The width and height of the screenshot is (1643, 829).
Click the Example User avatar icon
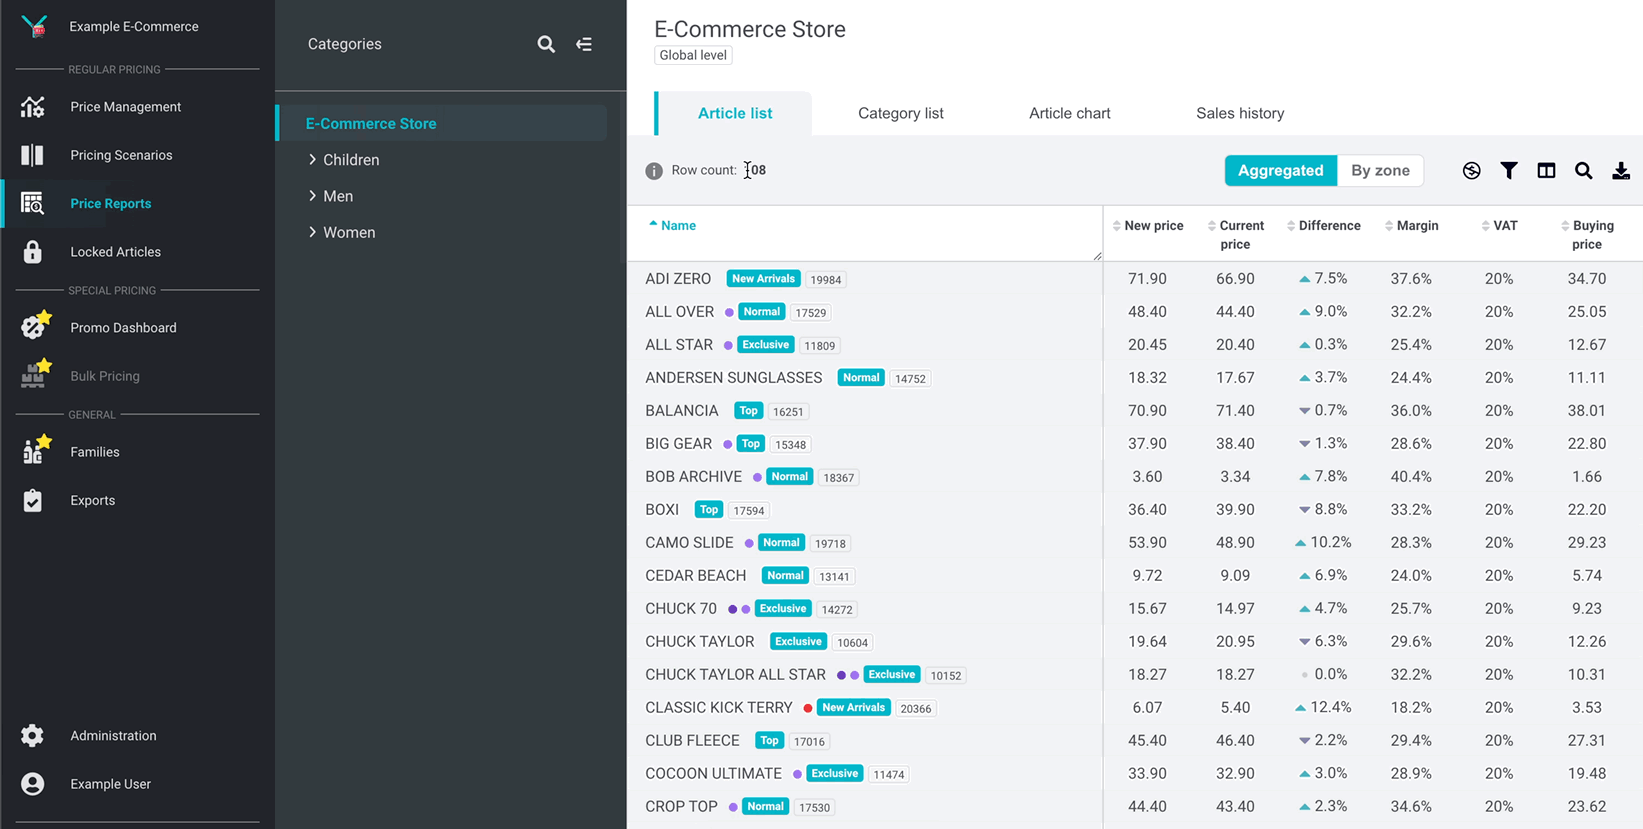(32, 784)
